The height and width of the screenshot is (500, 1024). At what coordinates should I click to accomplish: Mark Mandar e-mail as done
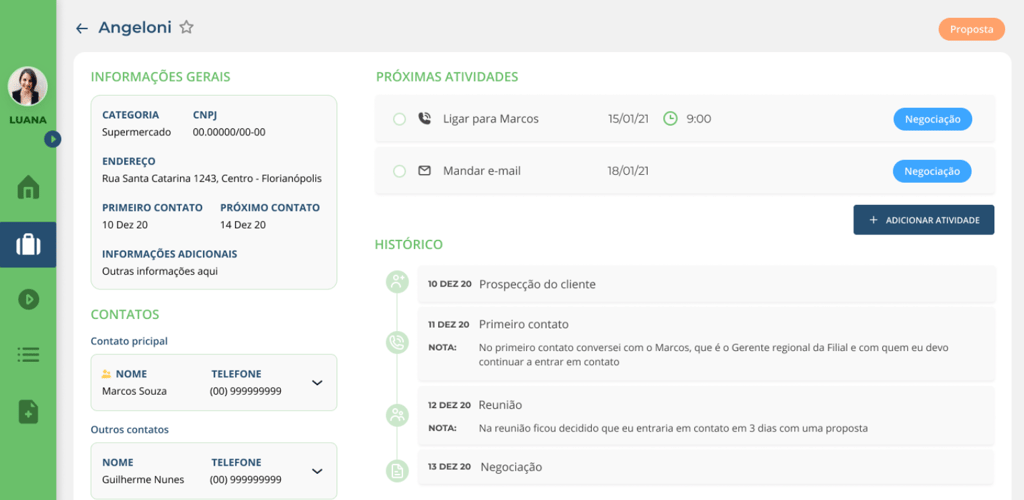pos(399,172)
